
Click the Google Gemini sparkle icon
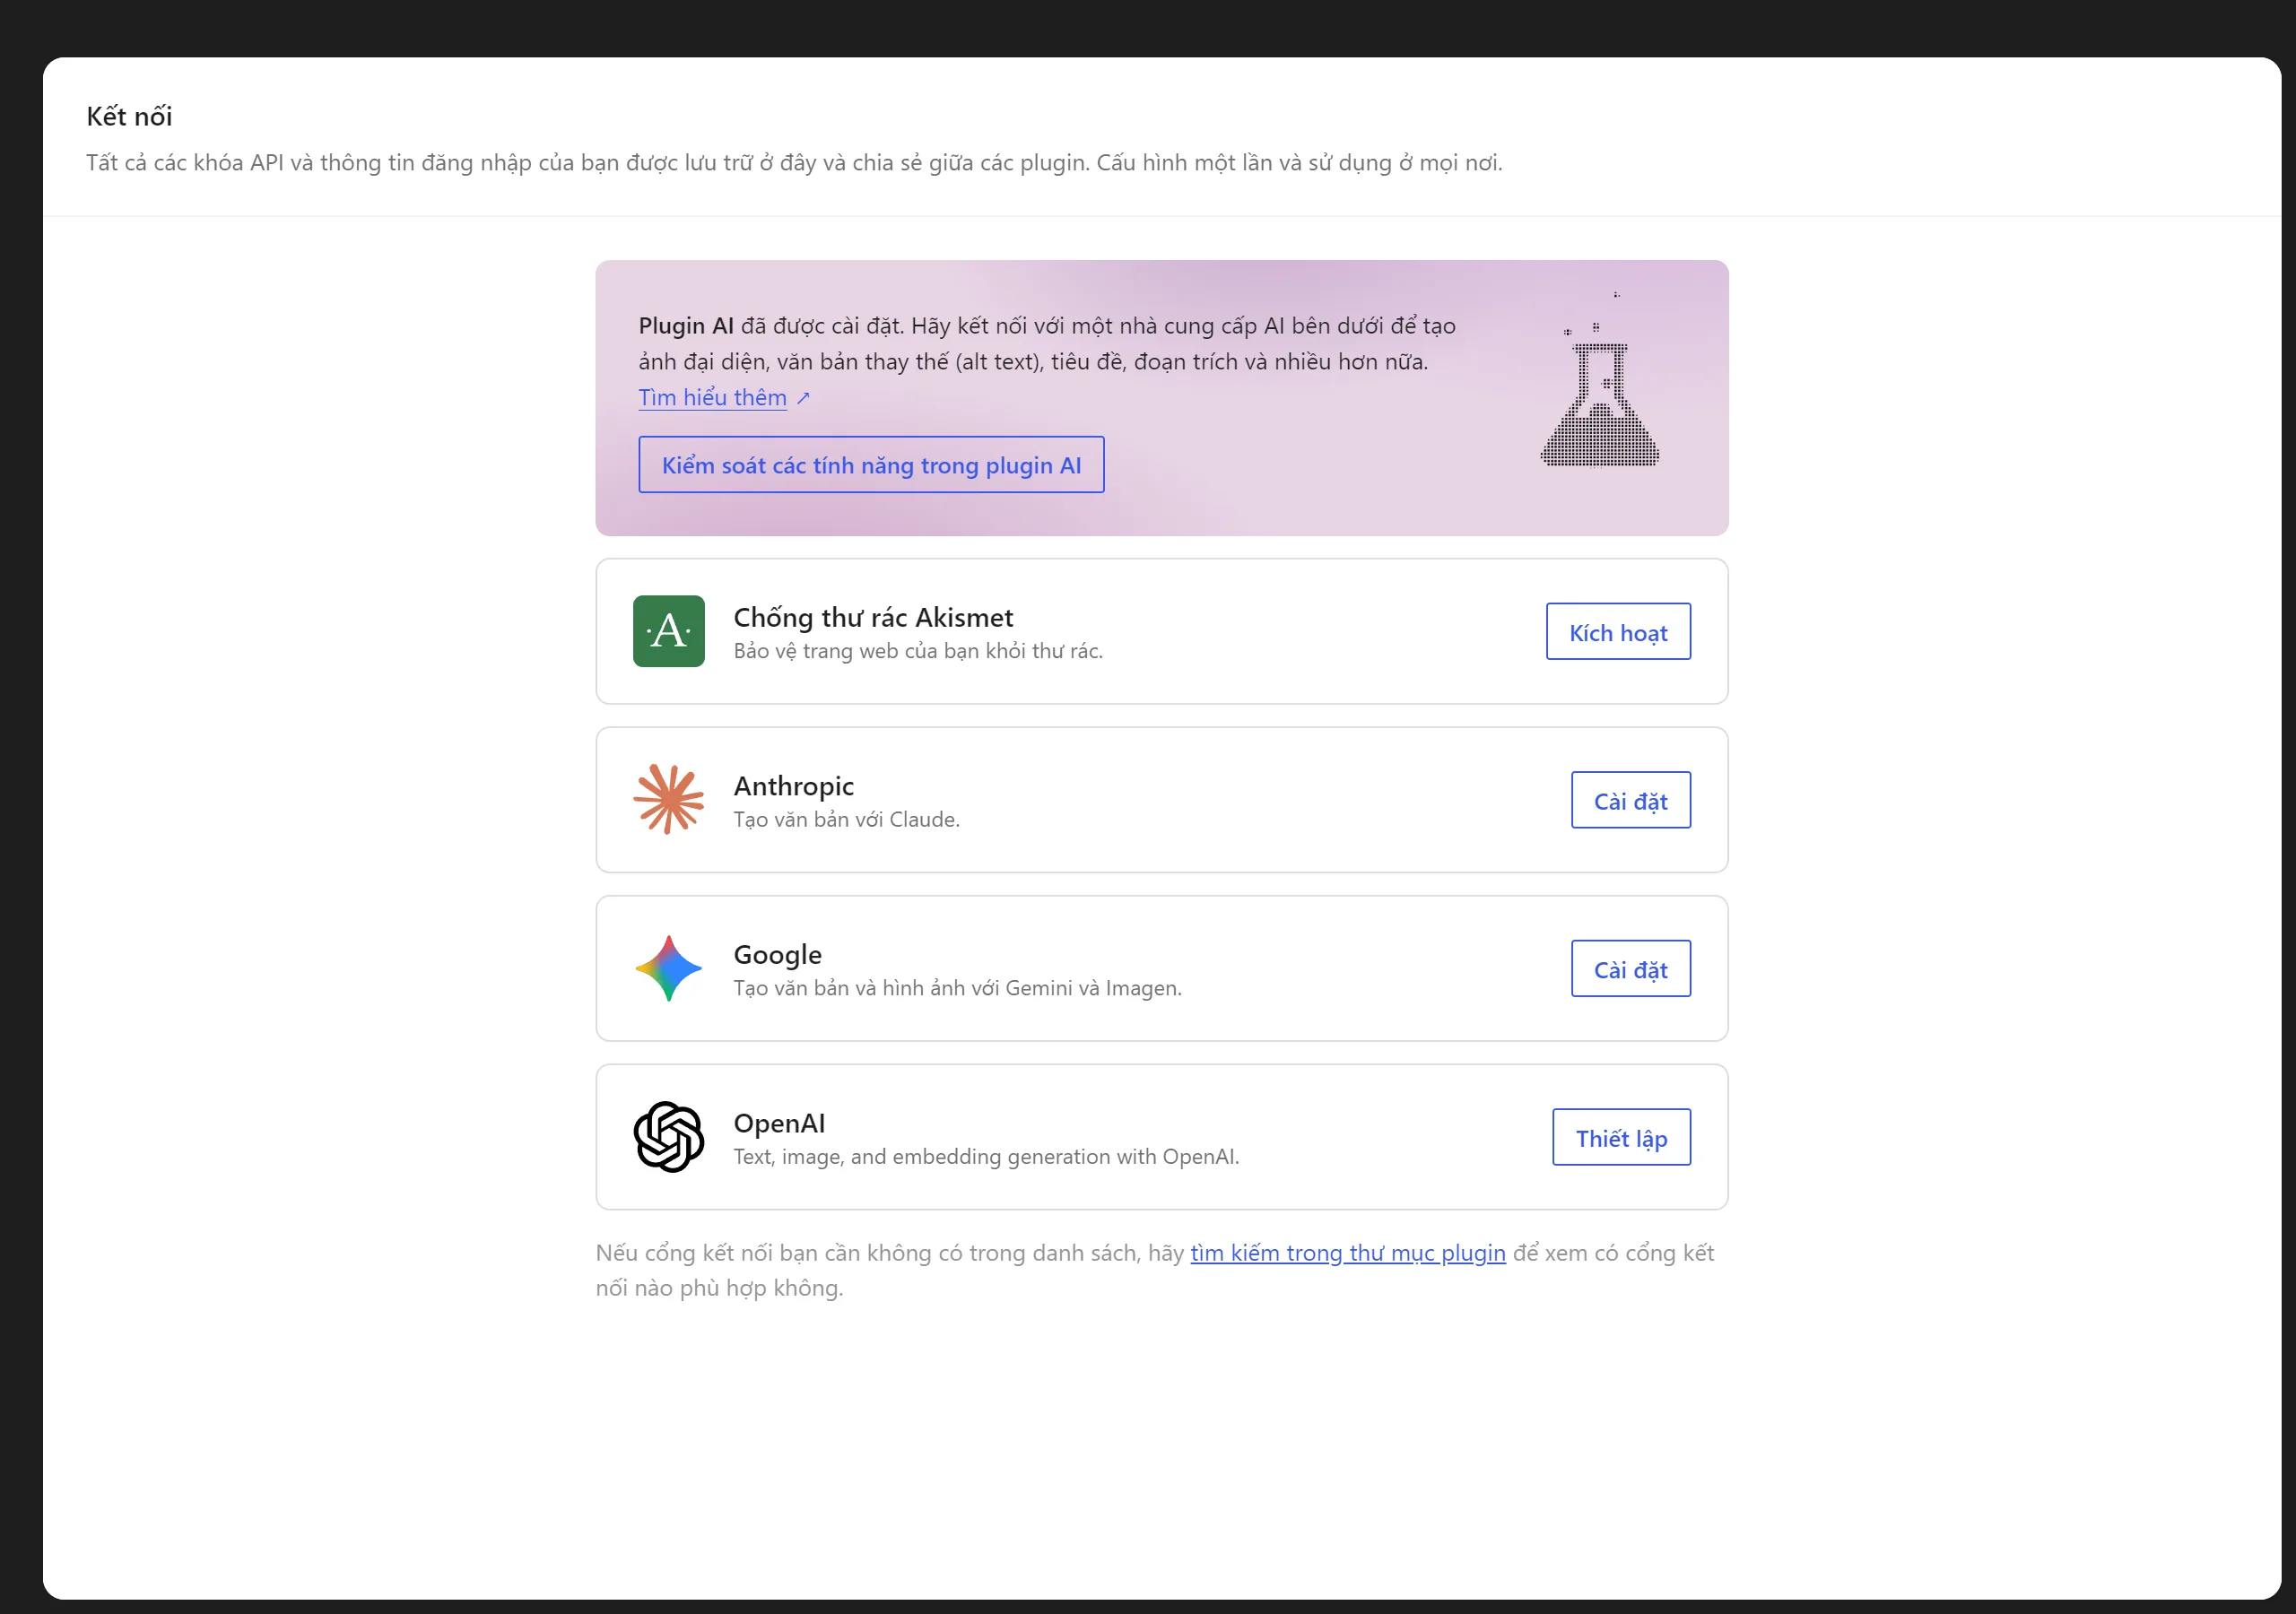coord(668,968)
